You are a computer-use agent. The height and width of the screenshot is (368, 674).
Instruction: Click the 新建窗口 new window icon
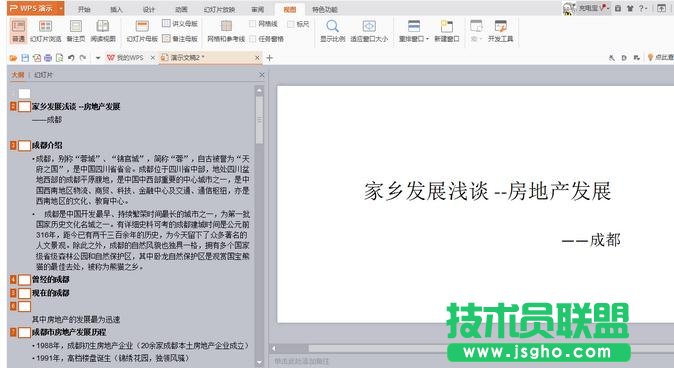[x=447, y=26]
